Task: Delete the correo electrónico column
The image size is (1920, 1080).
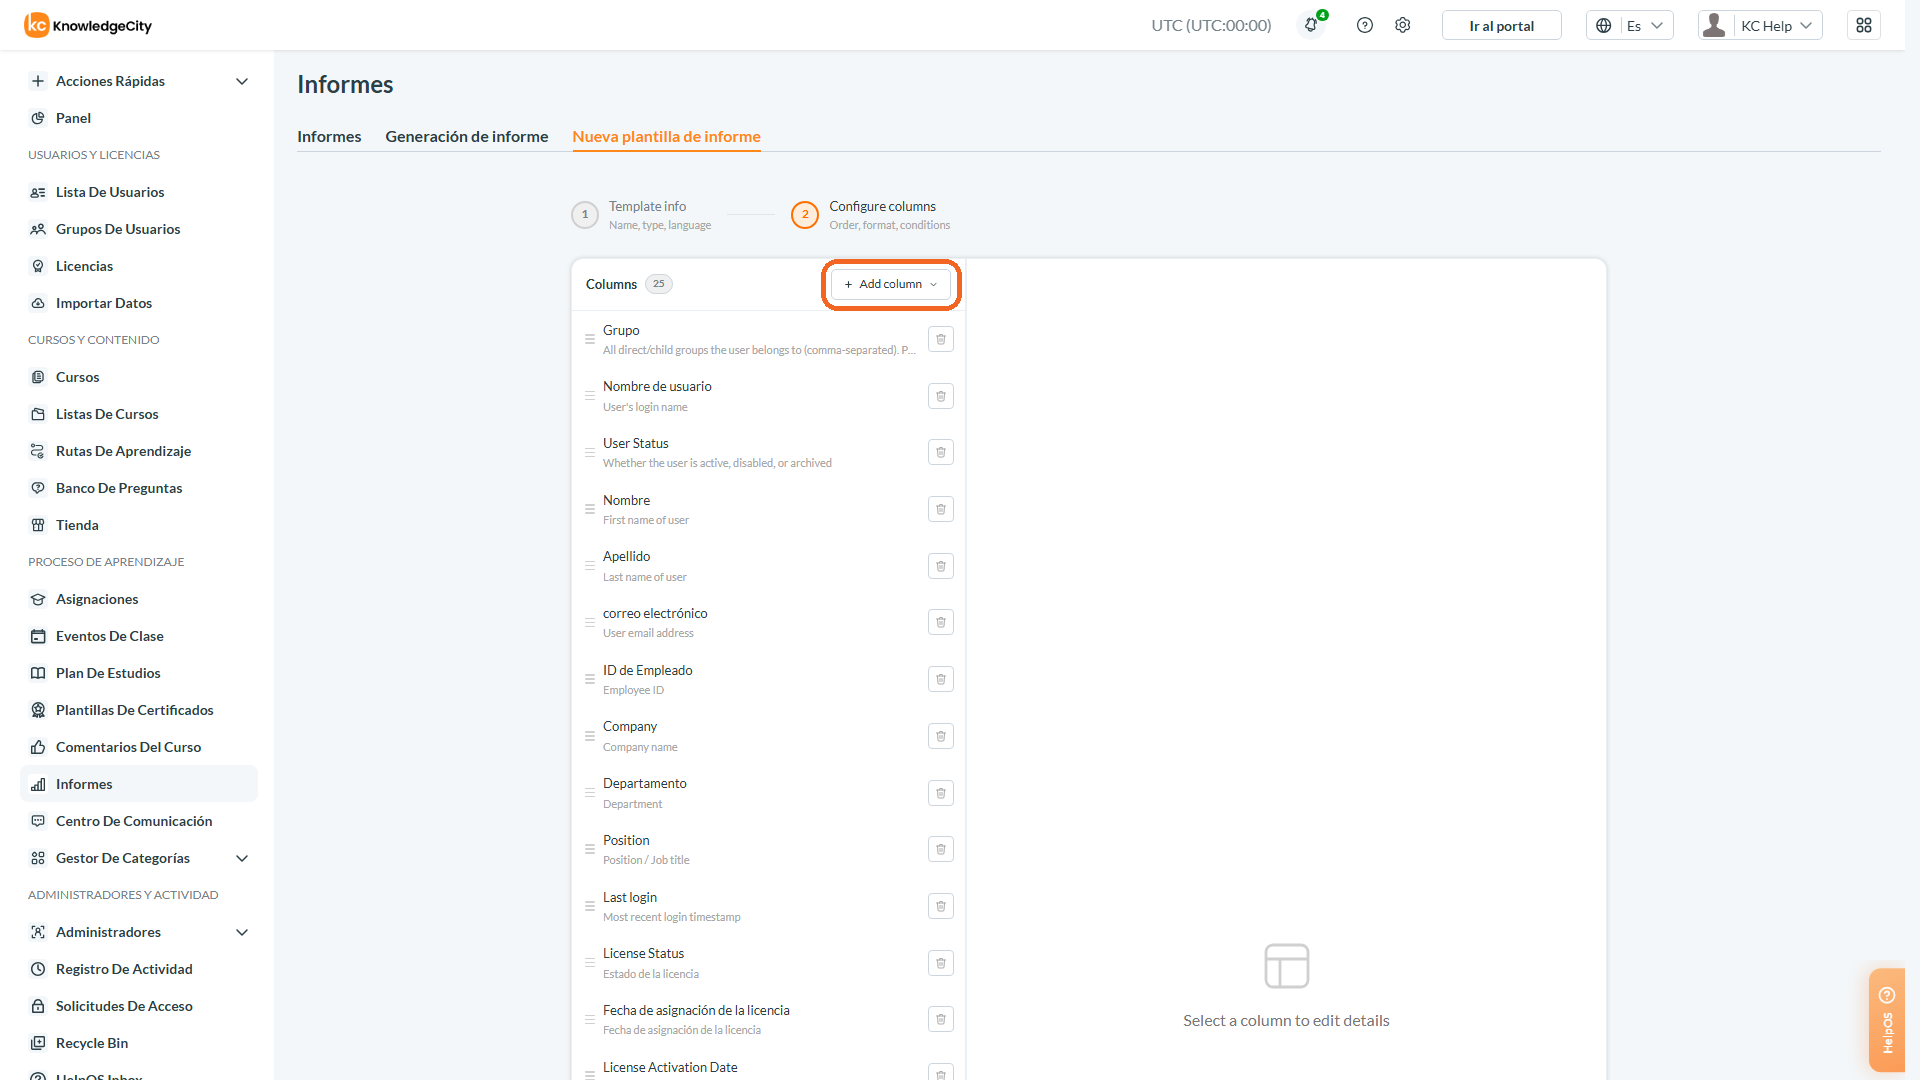Action: pyautogui.click(x=940, y=623)
